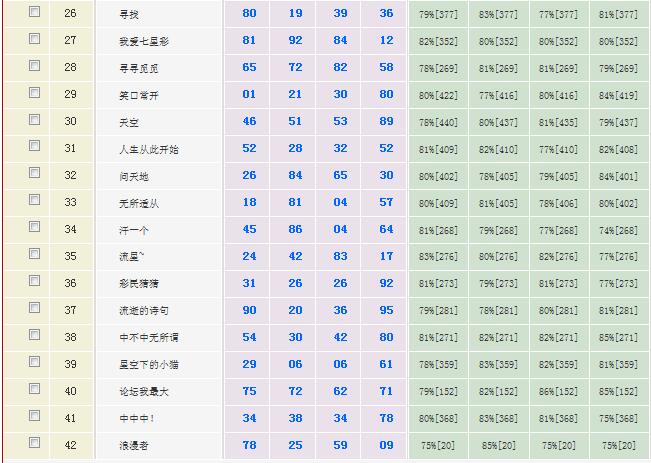Click number 45 in the 汗一个 row
The width and height of the screenshot is (651, 463).
(x=250, y=229)
